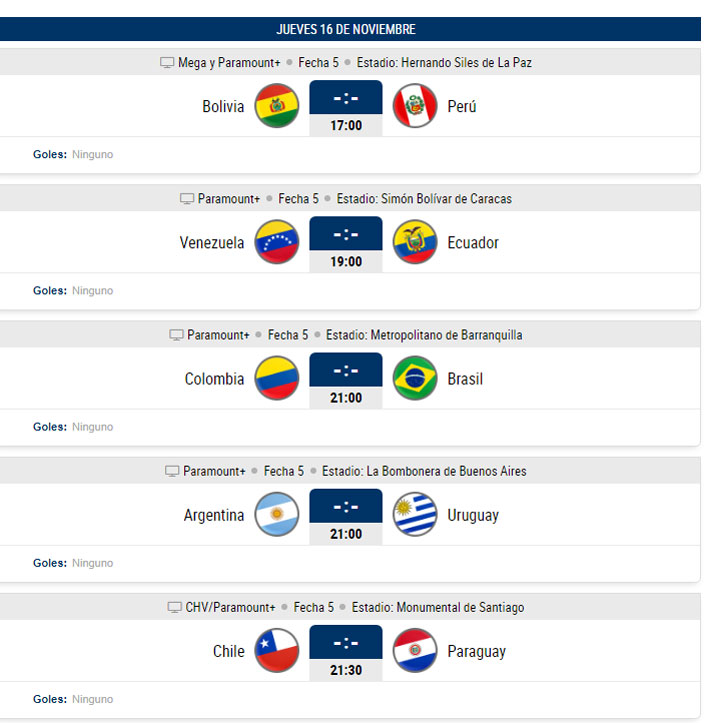
Task: Click the Perú flag icon
Action: 415,106
